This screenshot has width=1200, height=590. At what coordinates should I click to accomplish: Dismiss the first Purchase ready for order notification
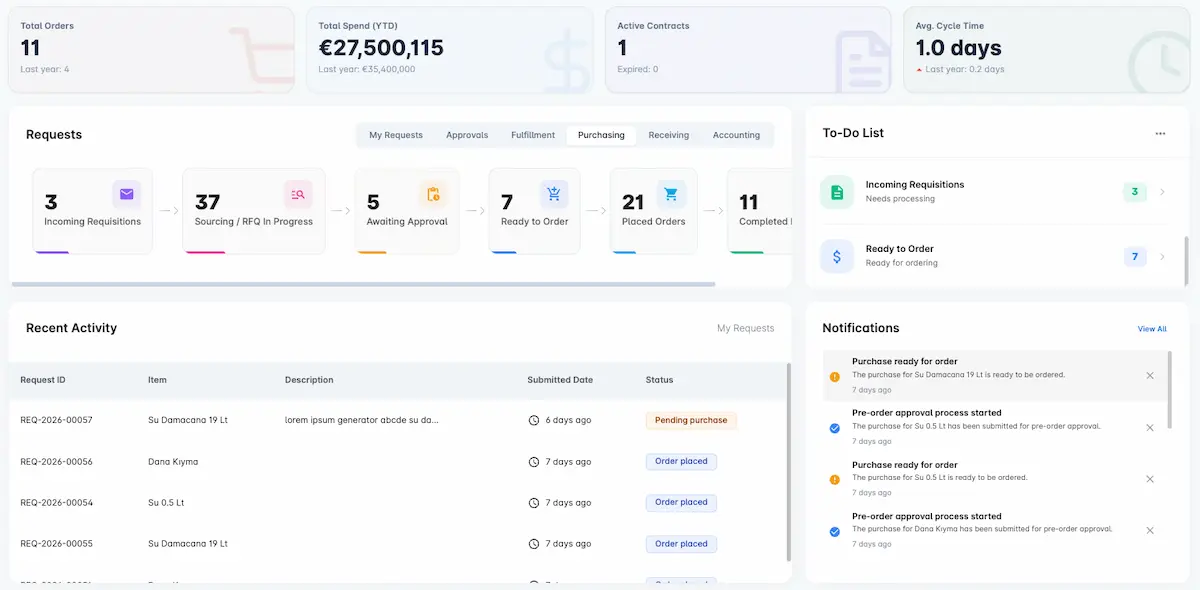tap(1149, 376)
